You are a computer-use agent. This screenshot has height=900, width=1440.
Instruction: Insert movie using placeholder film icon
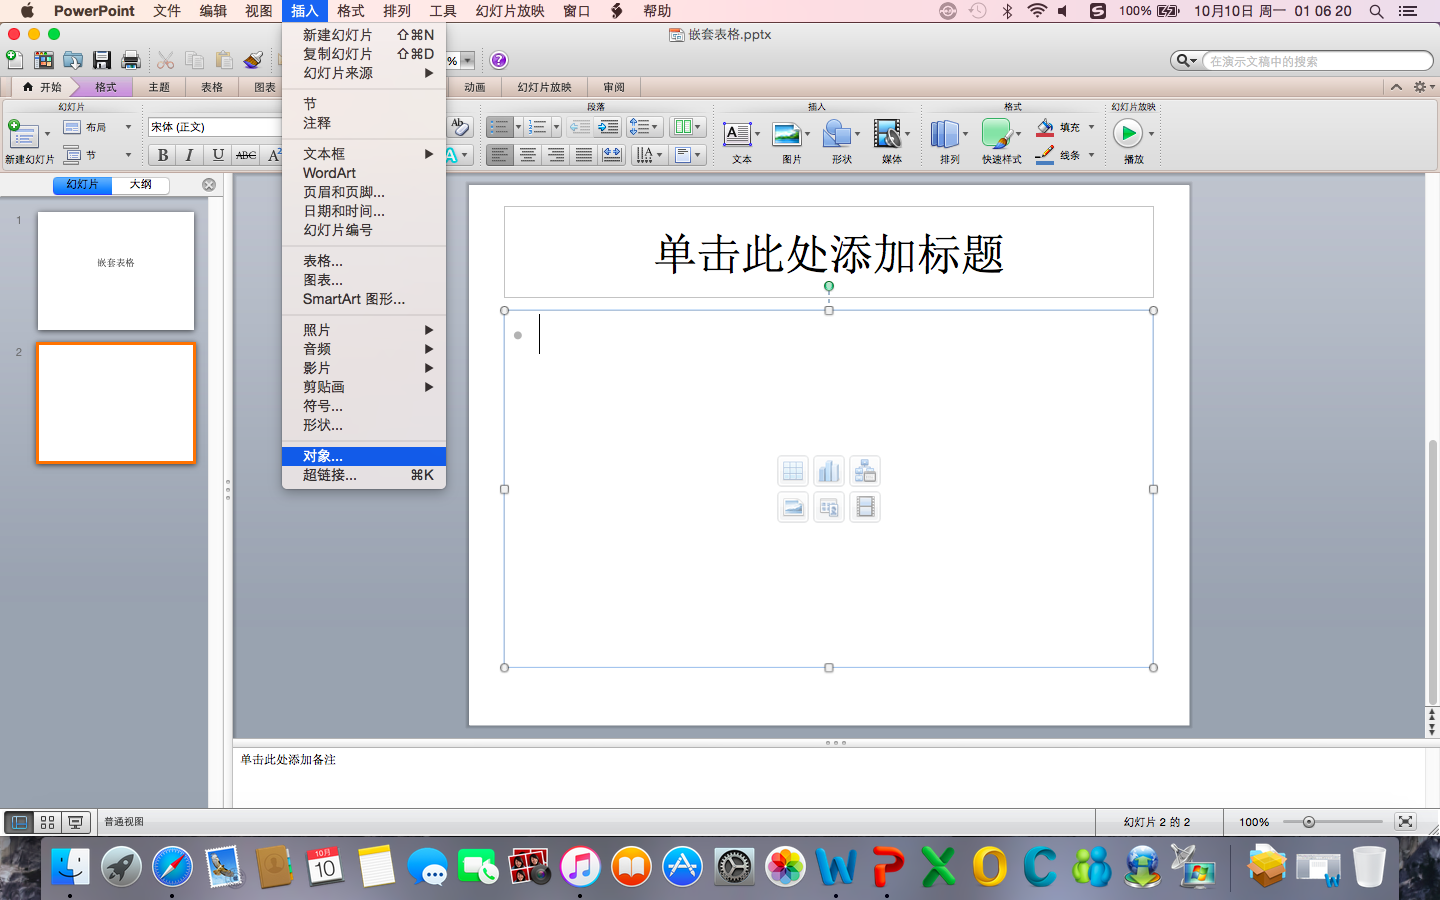(865, 507)
